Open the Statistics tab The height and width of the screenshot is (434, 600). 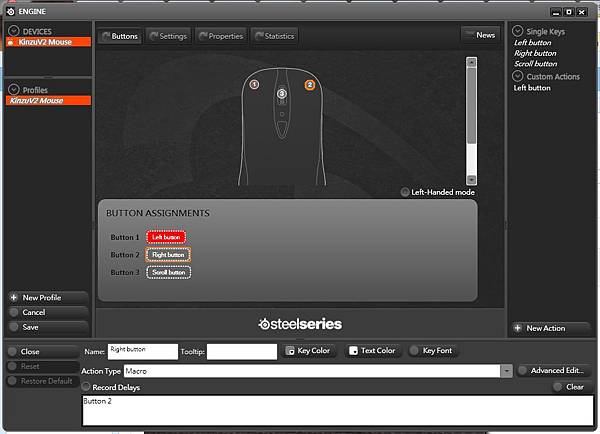275,36
